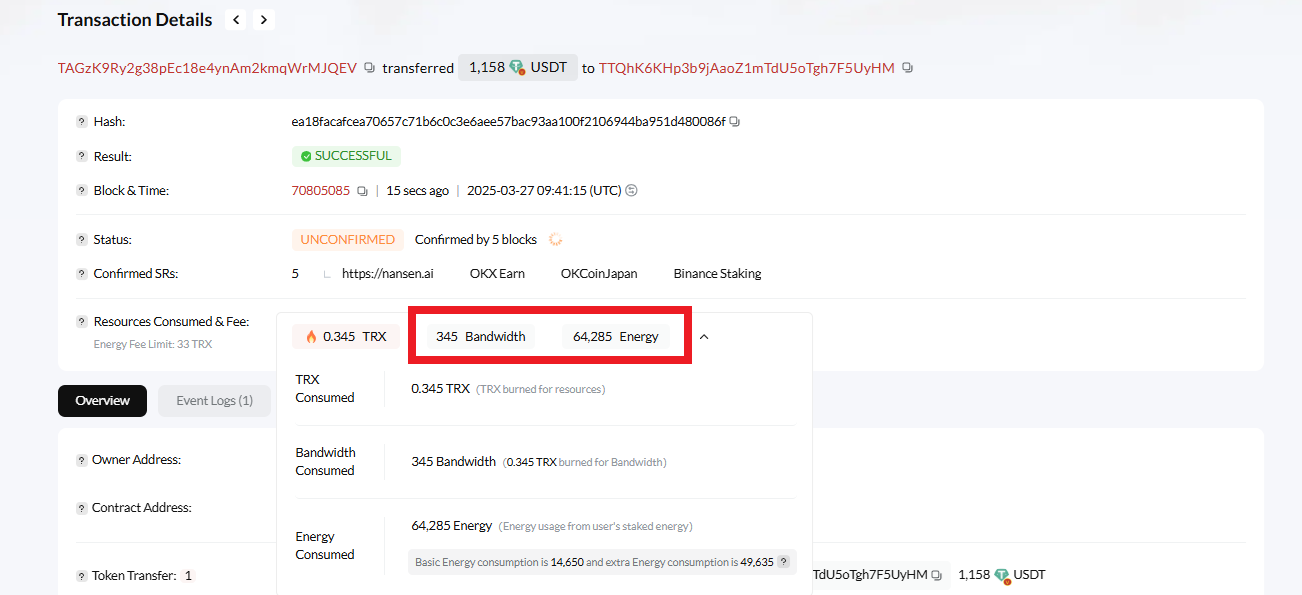Click USDT logo in Token Transfer row

point(1001,575)
